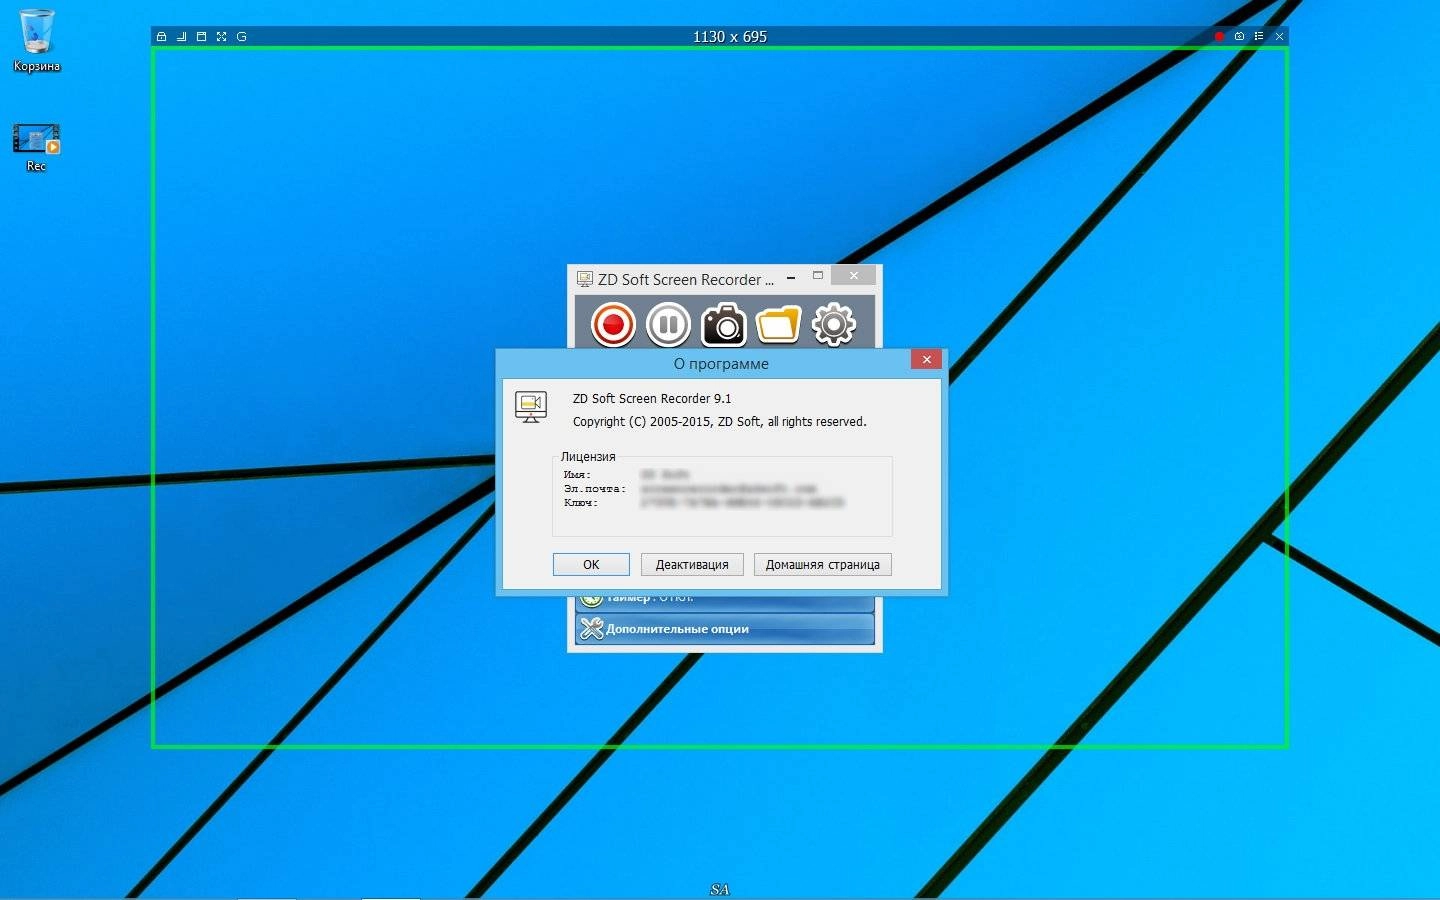Click the monitor app icon in About dialog
This screenshot has height=900, width=1440.
point(531,406)
